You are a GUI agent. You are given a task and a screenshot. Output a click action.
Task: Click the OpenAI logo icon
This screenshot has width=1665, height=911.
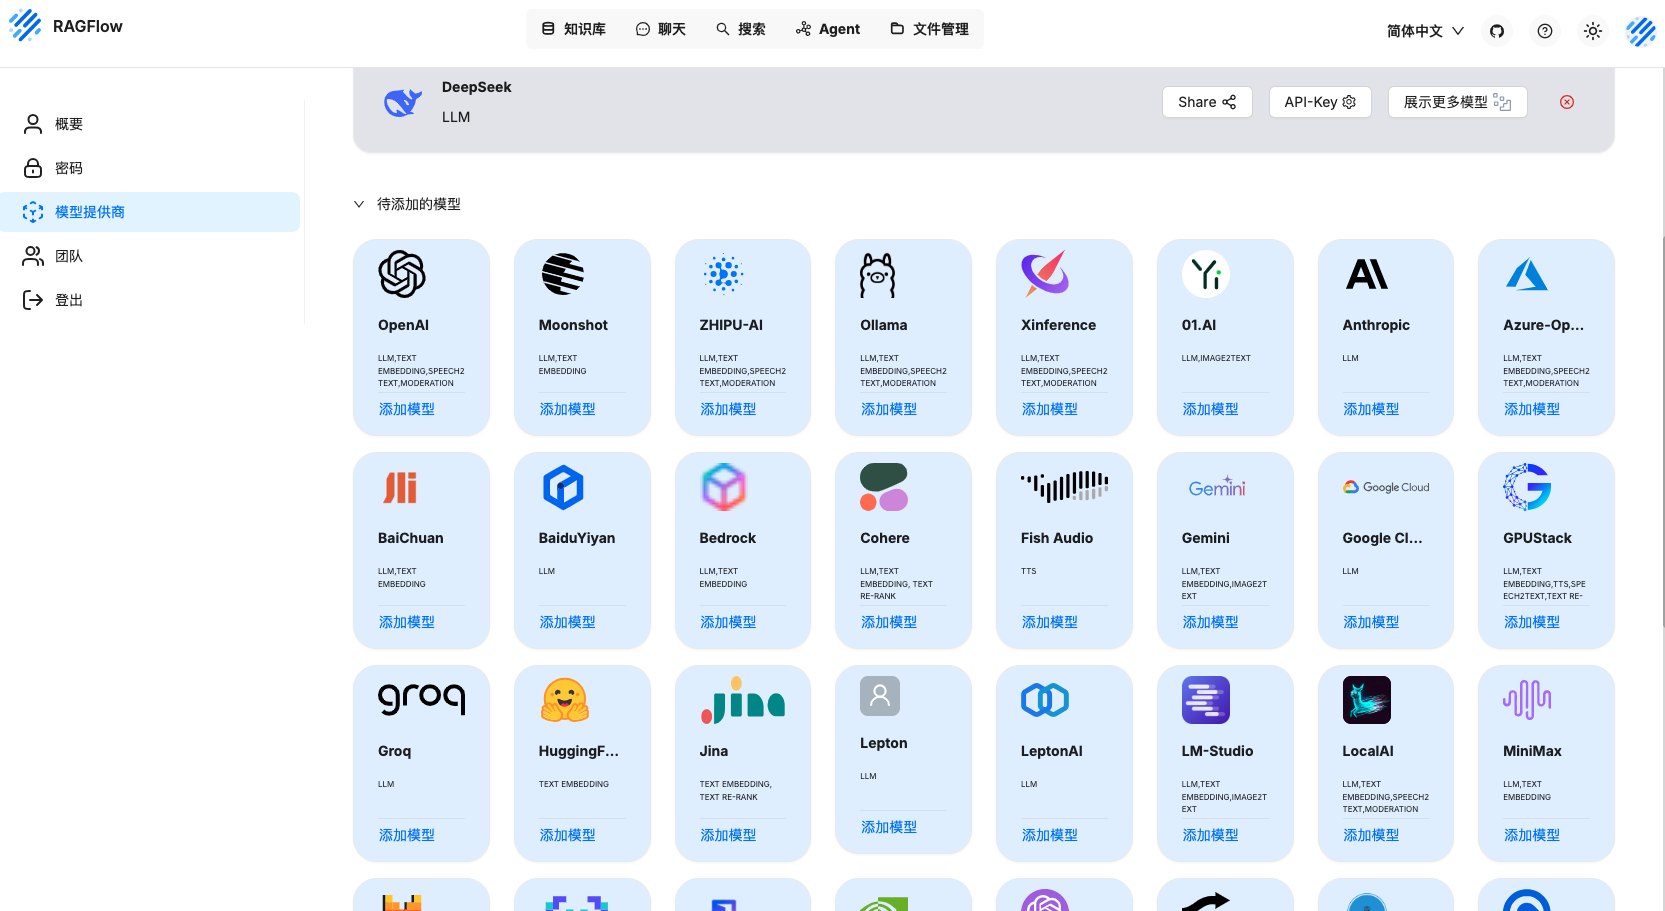point(402,274)
